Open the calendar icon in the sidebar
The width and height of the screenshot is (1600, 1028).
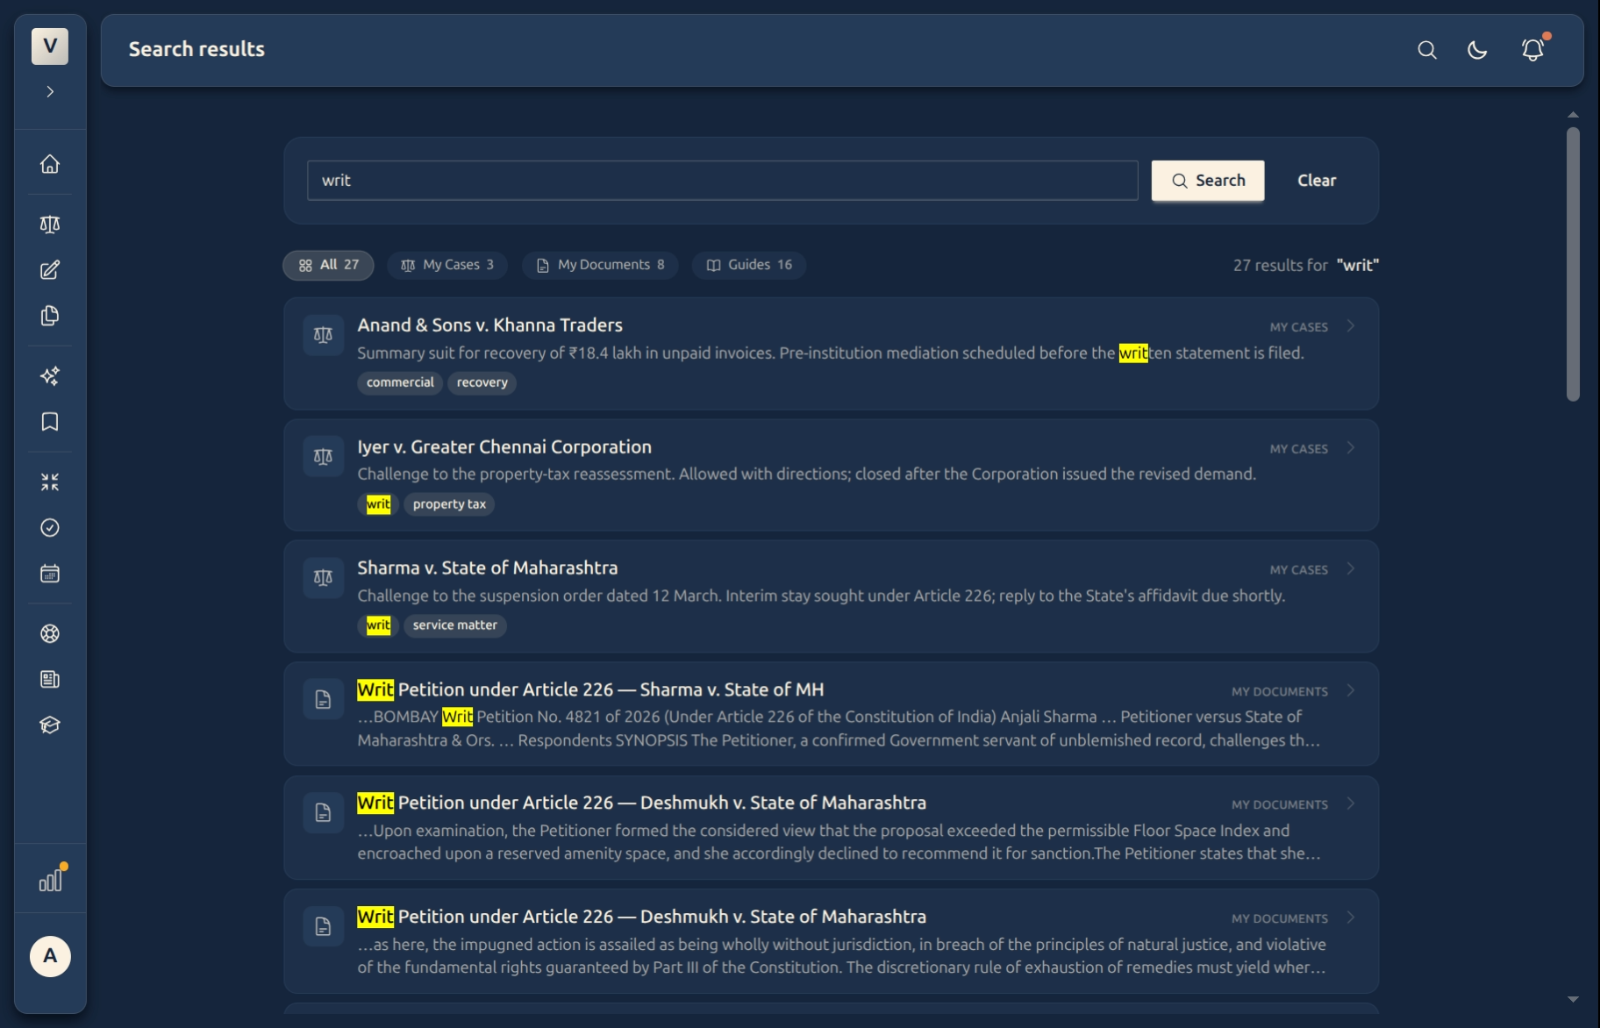[x=50, y=574]
